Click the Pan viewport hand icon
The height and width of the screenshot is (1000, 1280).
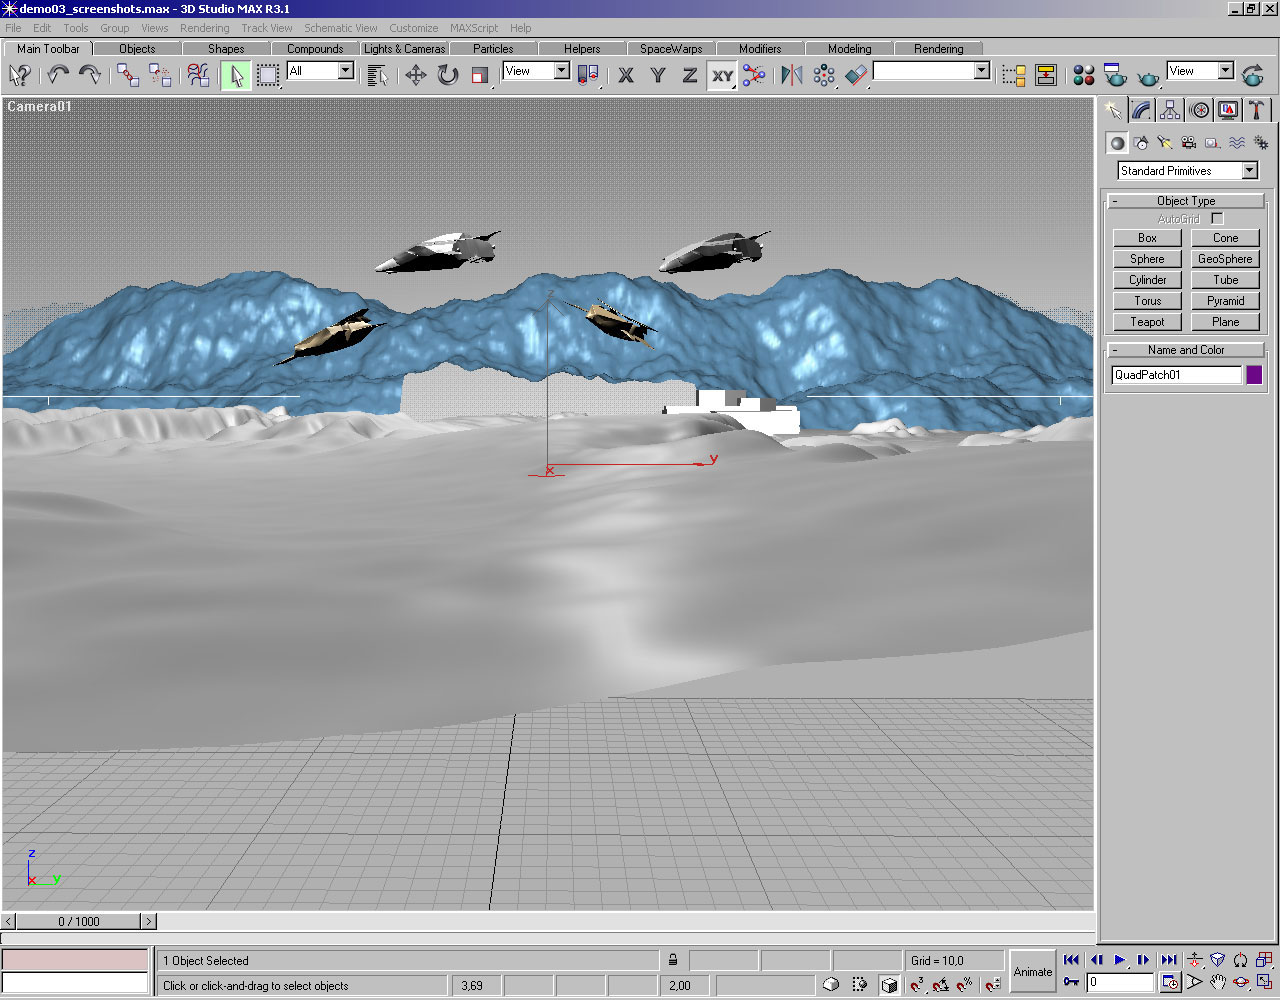pyautogui.click(x=1218, y=982)
